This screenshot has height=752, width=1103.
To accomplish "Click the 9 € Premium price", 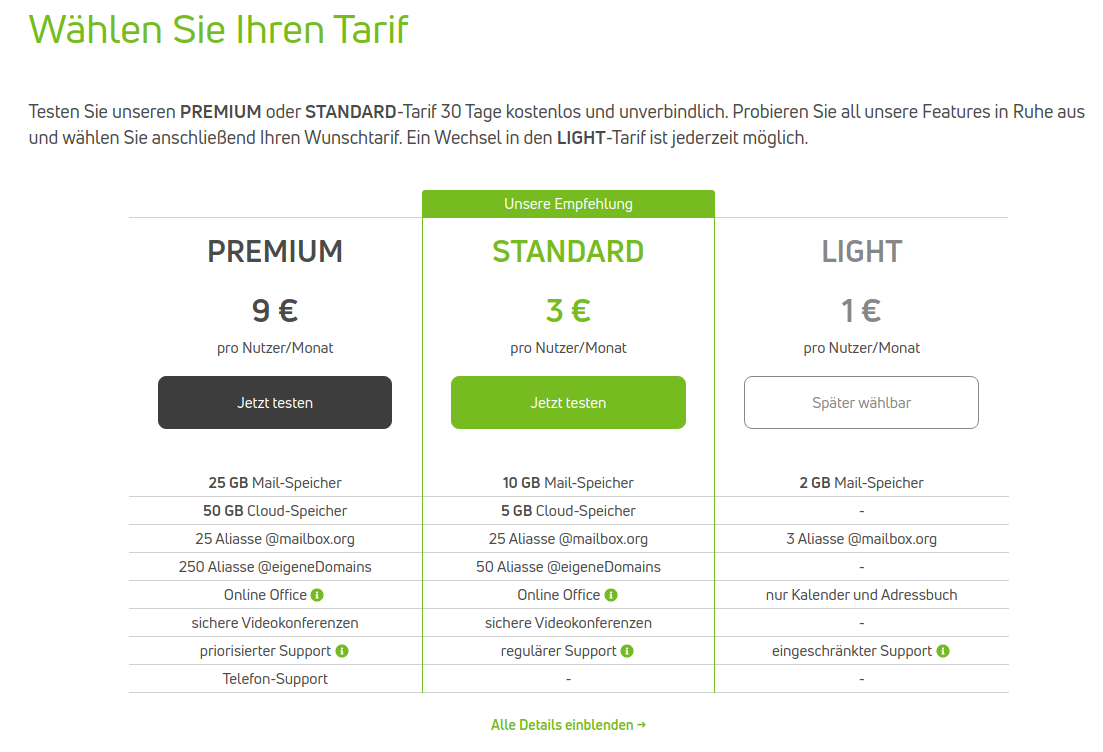I will [275, 310].
